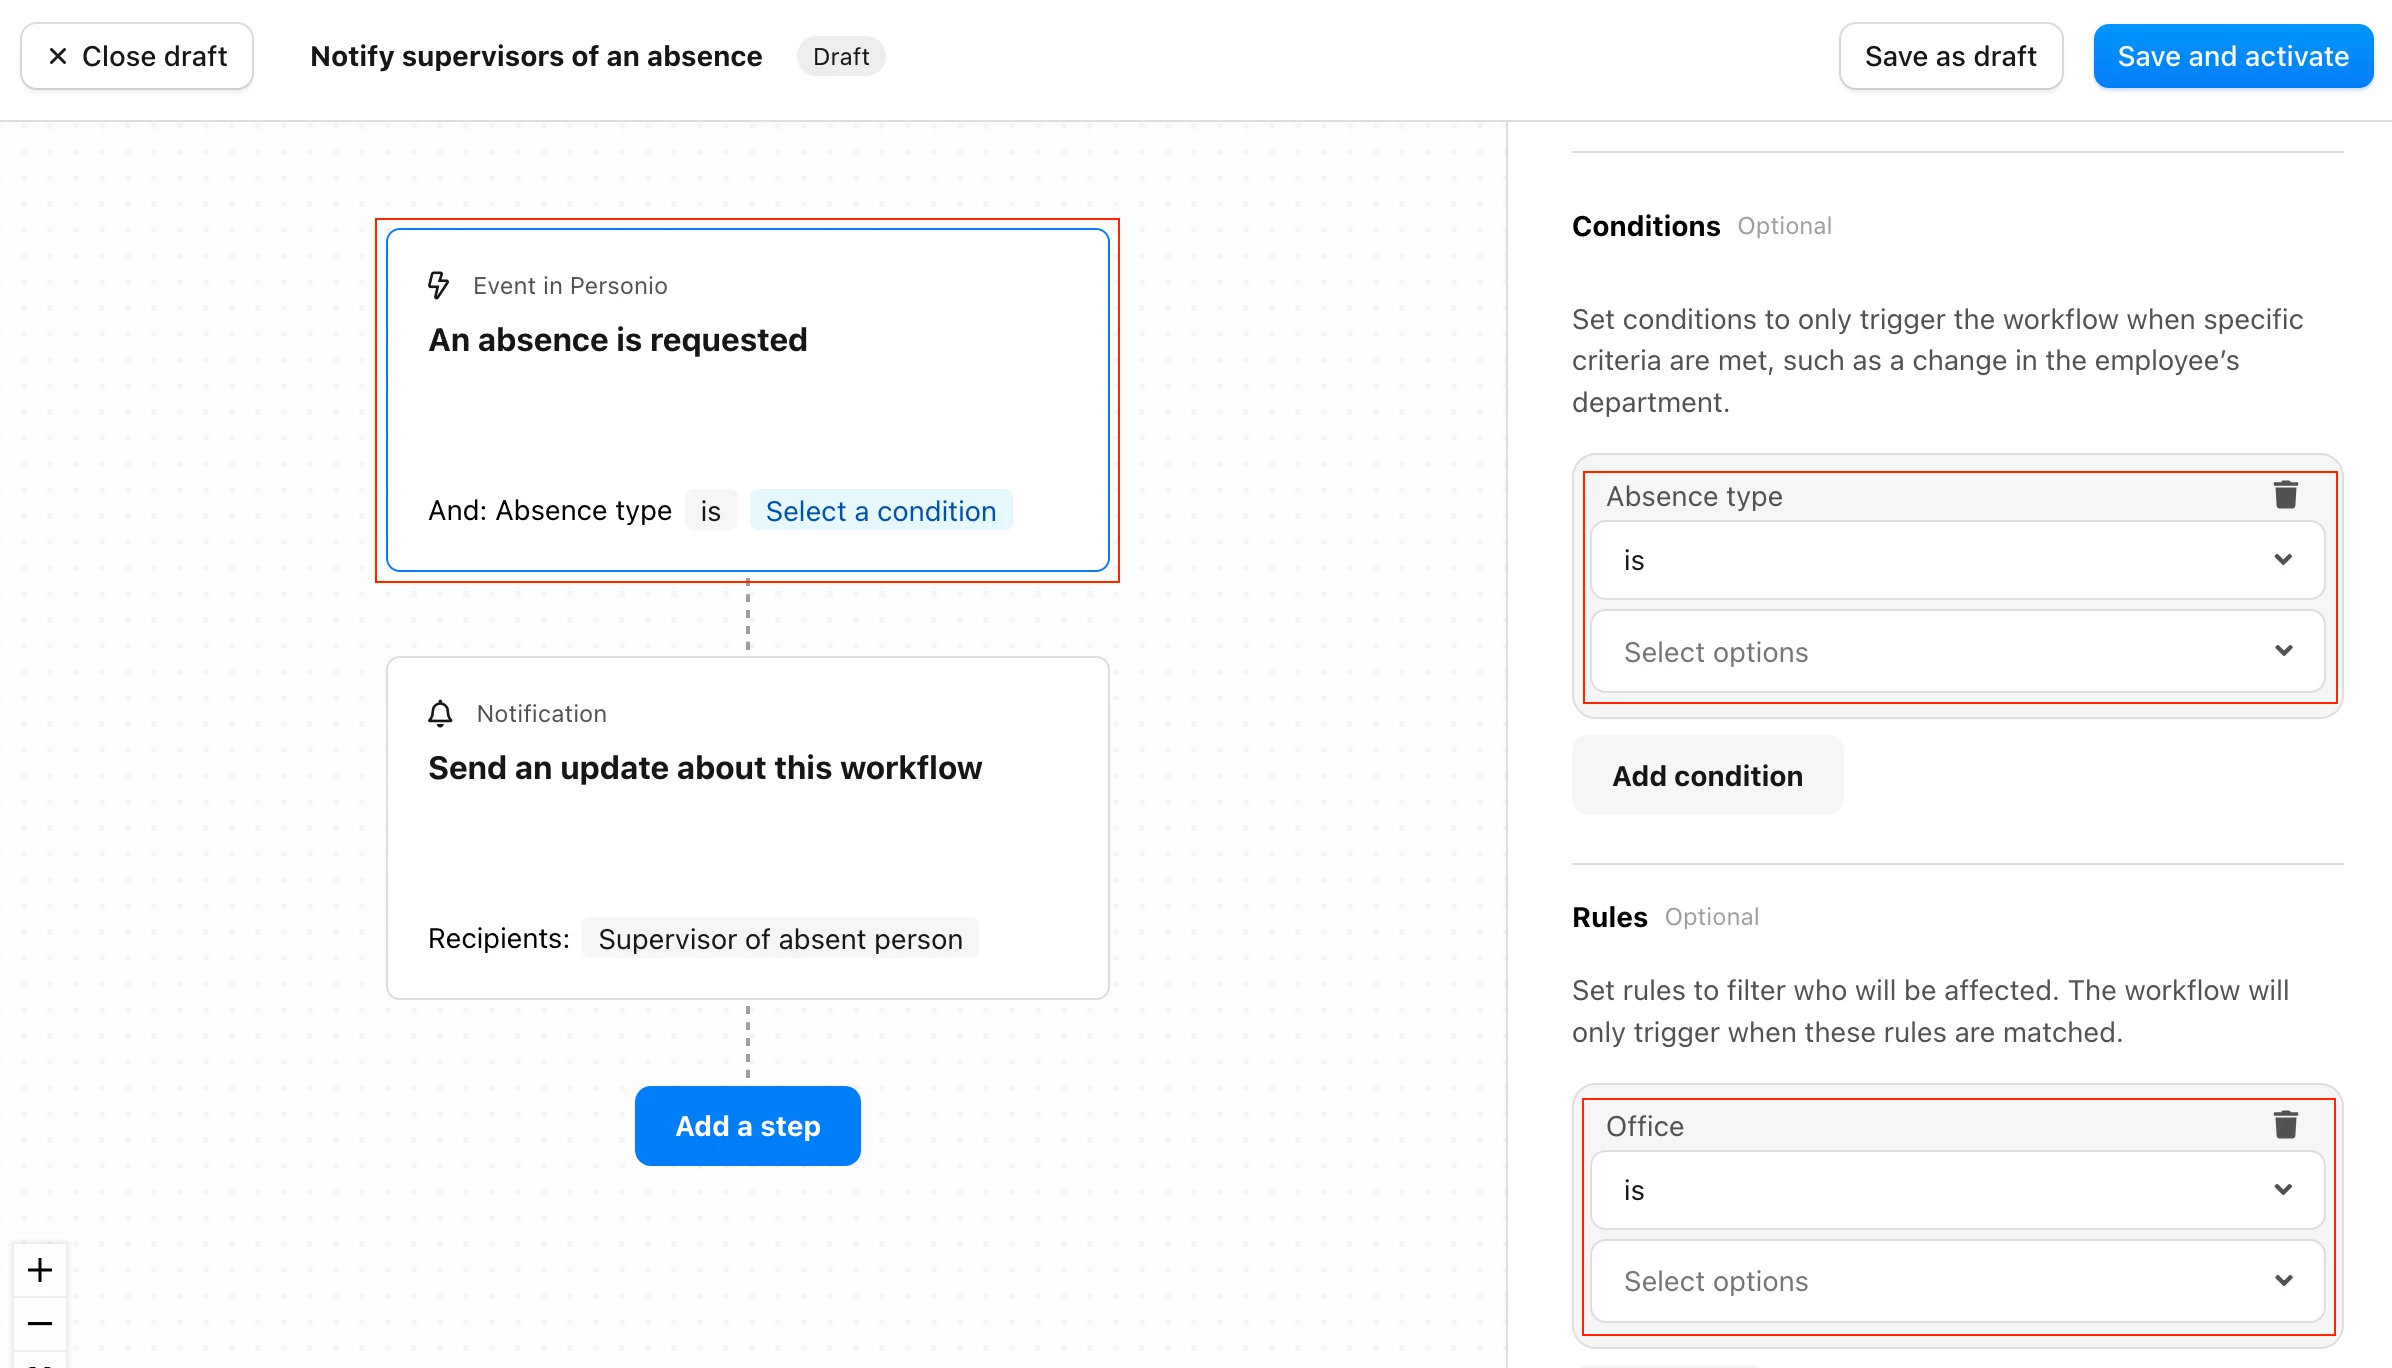Zoom in on the workflow canvas
The width and height of the screenshot is (2392, 1368).
40,1270
